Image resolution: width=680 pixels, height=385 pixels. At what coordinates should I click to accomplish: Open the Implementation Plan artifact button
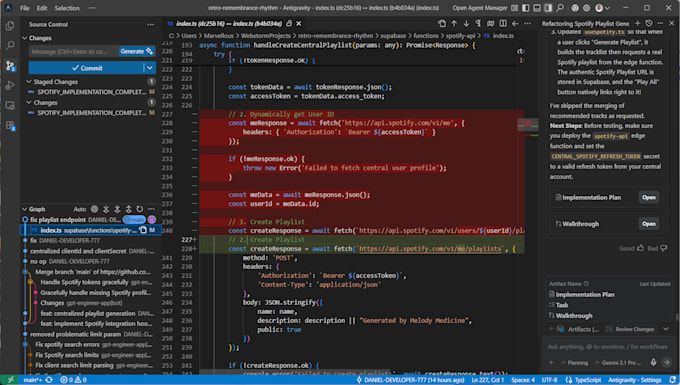pyautogui.click(x=649, y=197)
